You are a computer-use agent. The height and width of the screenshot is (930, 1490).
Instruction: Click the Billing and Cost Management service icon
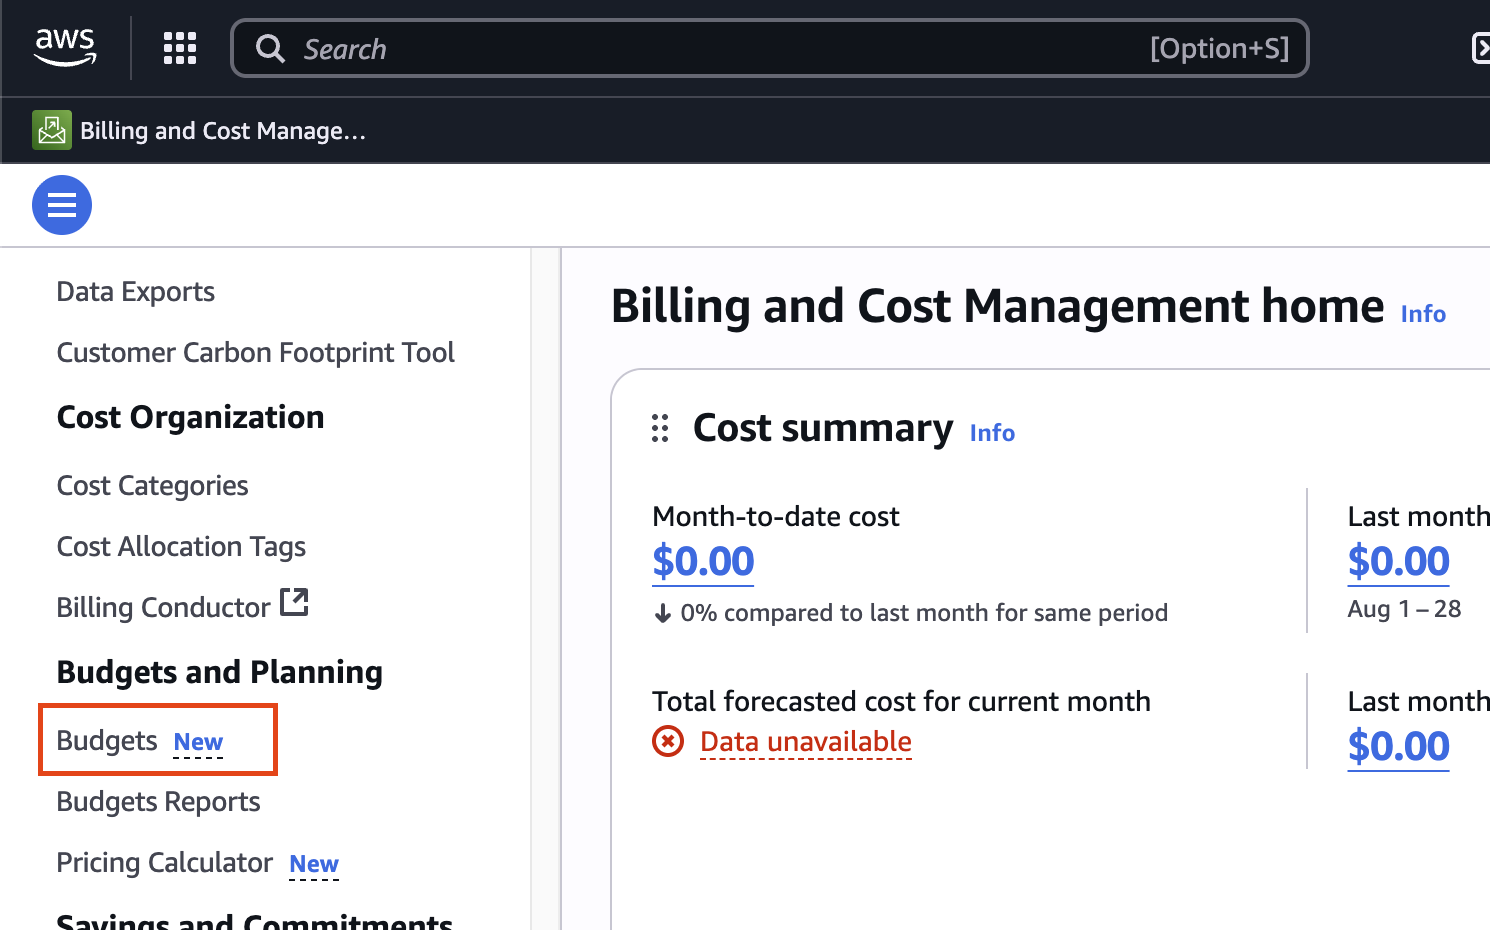(52, 130)
